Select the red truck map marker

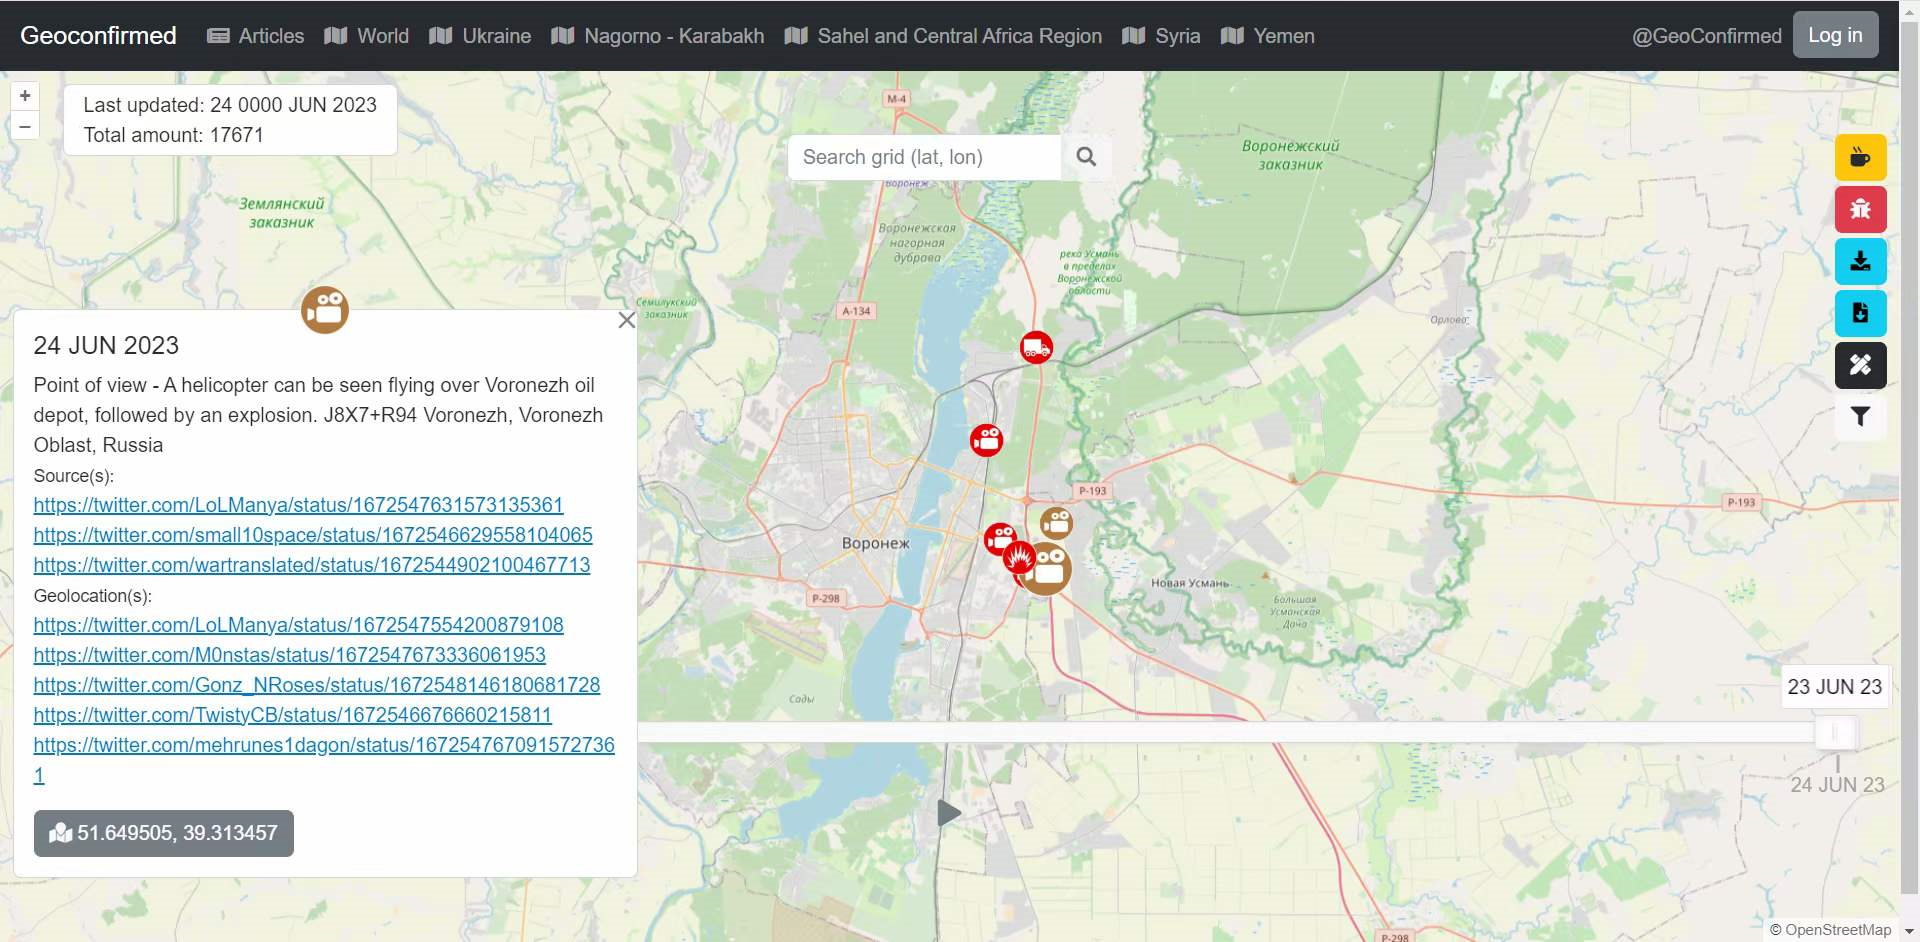(1036, 348)
